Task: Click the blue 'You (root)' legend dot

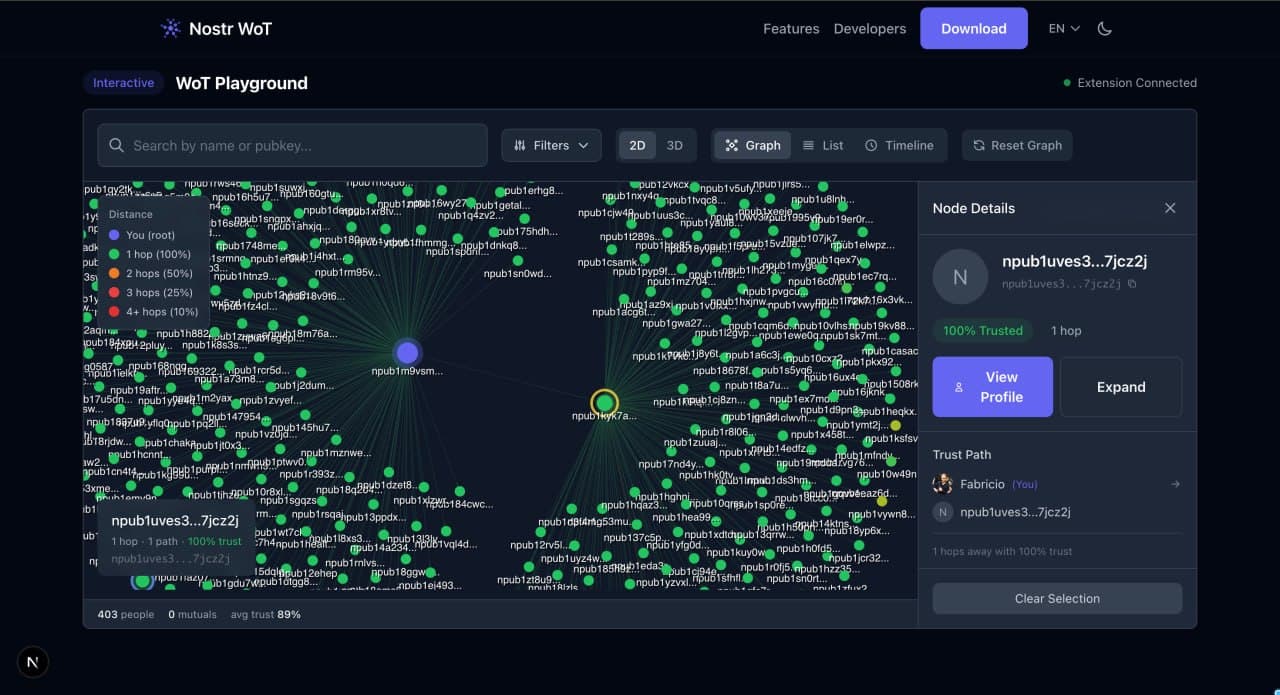Action: pos(112,234)
